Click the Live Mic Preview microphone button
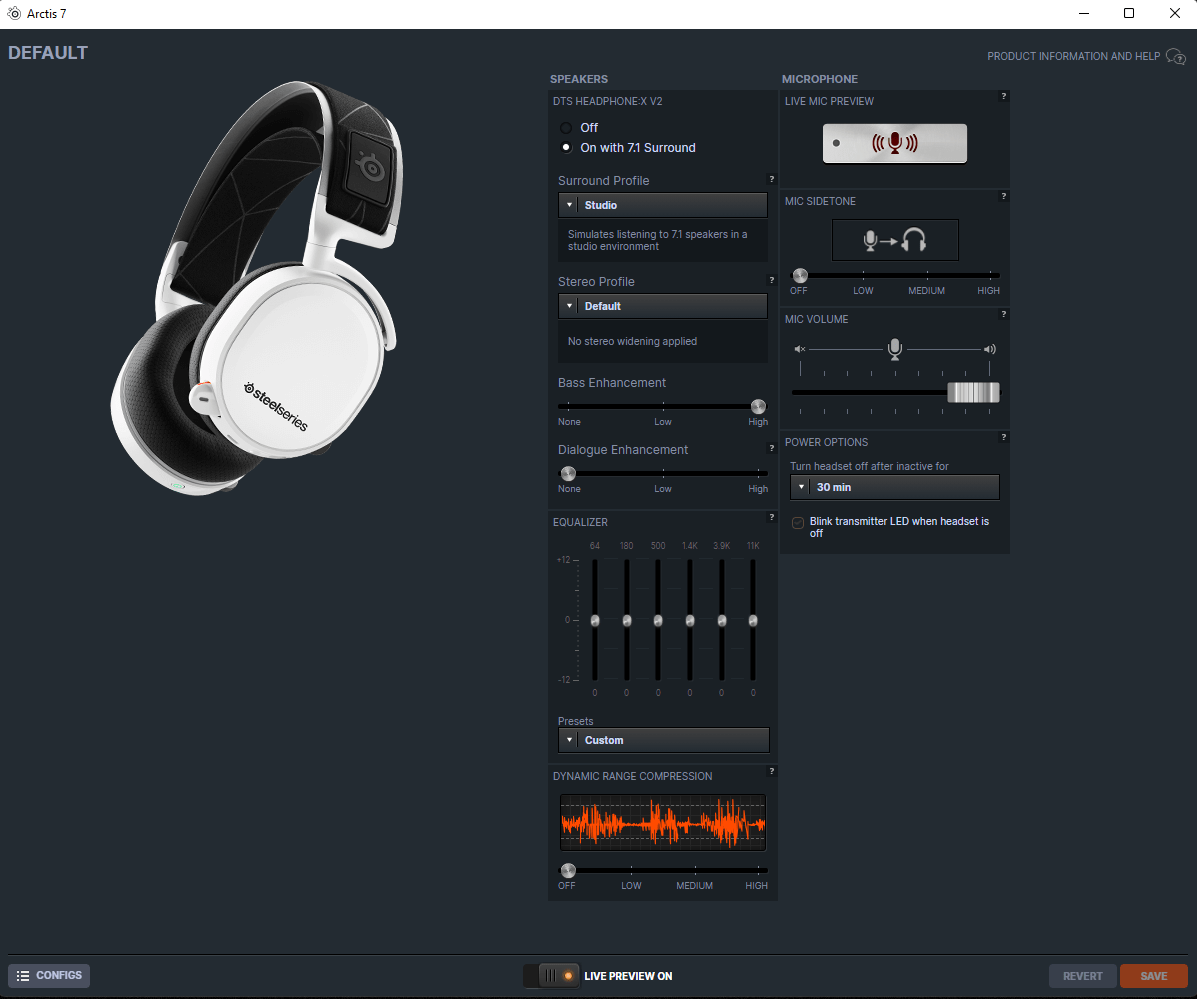The width and height of the screenshot is (1197, 999). coord(894,143)
